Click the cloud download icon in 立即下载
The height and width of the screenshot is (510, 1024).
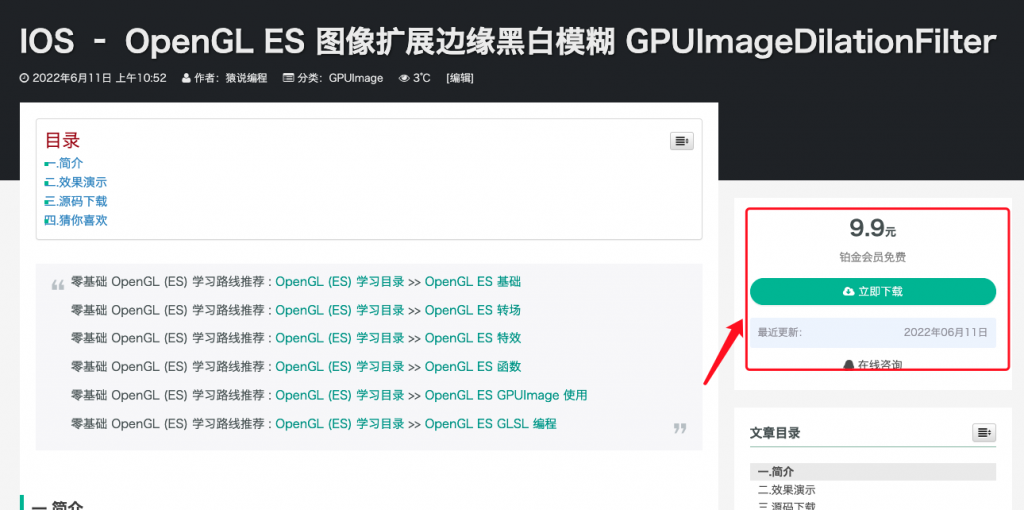point(849,292)
